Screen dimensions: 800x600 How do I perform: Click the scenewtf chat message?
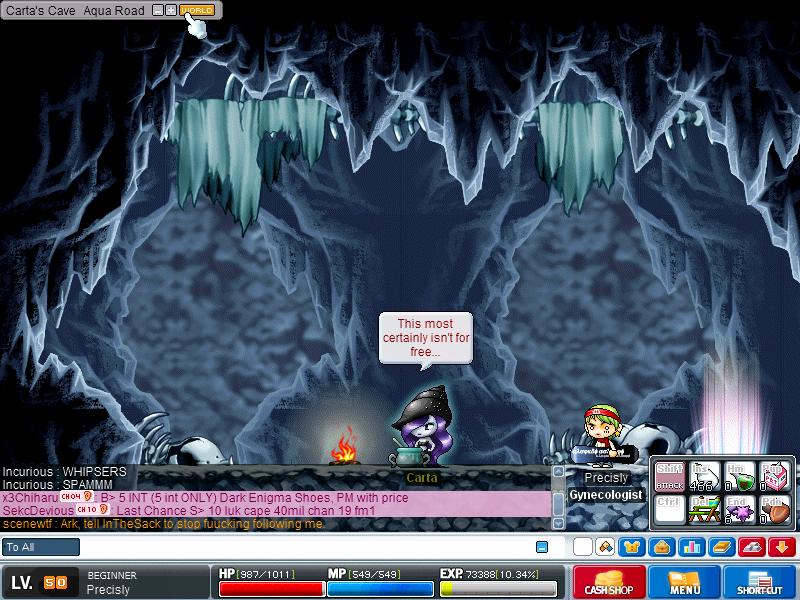click(x=163, y=524)
